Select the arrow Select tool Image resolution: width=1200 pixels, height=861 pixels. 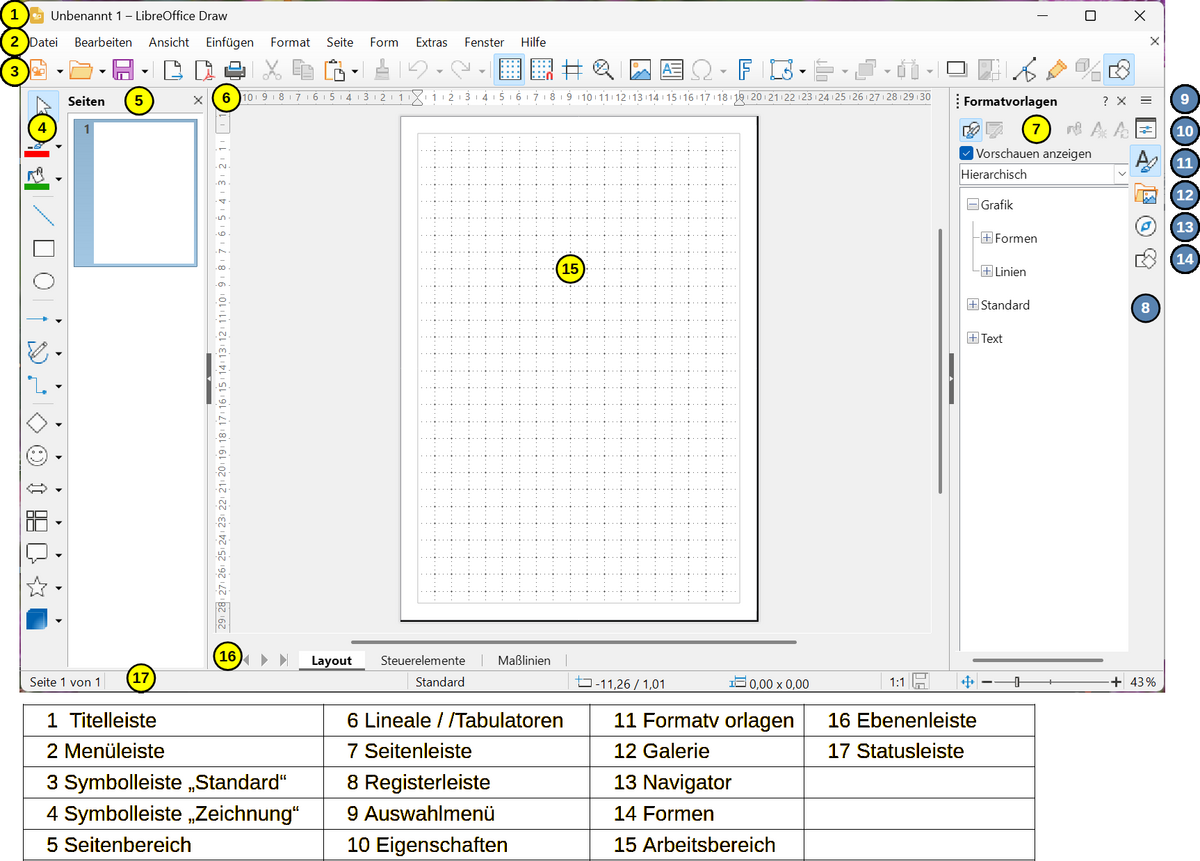[43, 105]
